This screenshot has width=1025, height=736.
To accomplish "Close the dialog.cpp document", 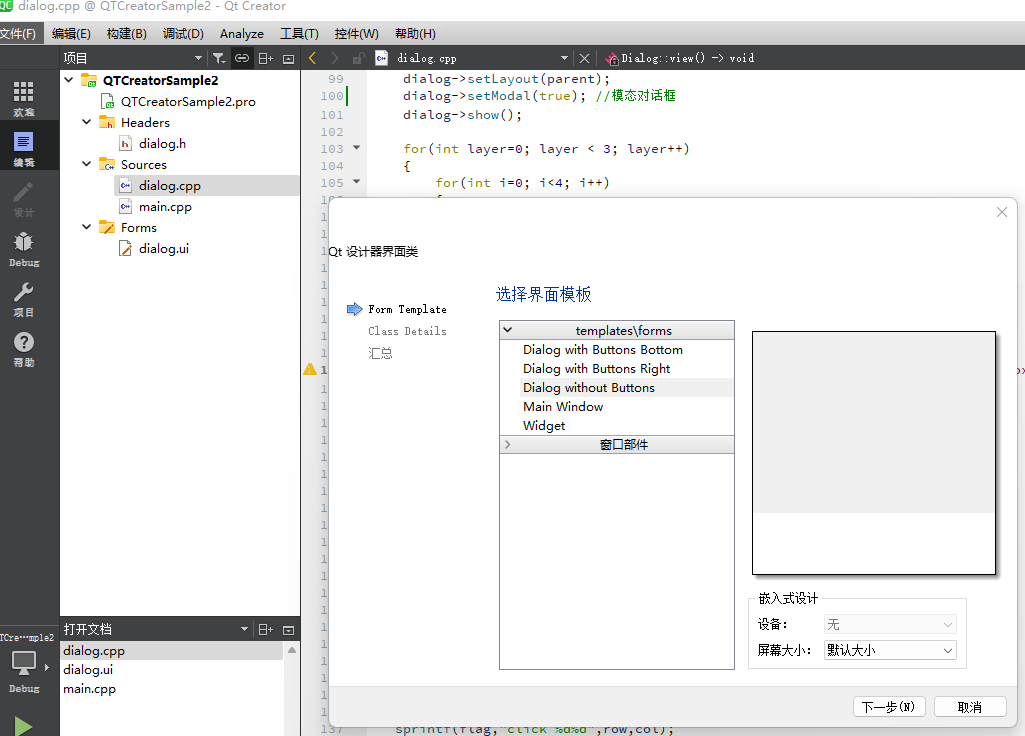I will click(584, 58).
